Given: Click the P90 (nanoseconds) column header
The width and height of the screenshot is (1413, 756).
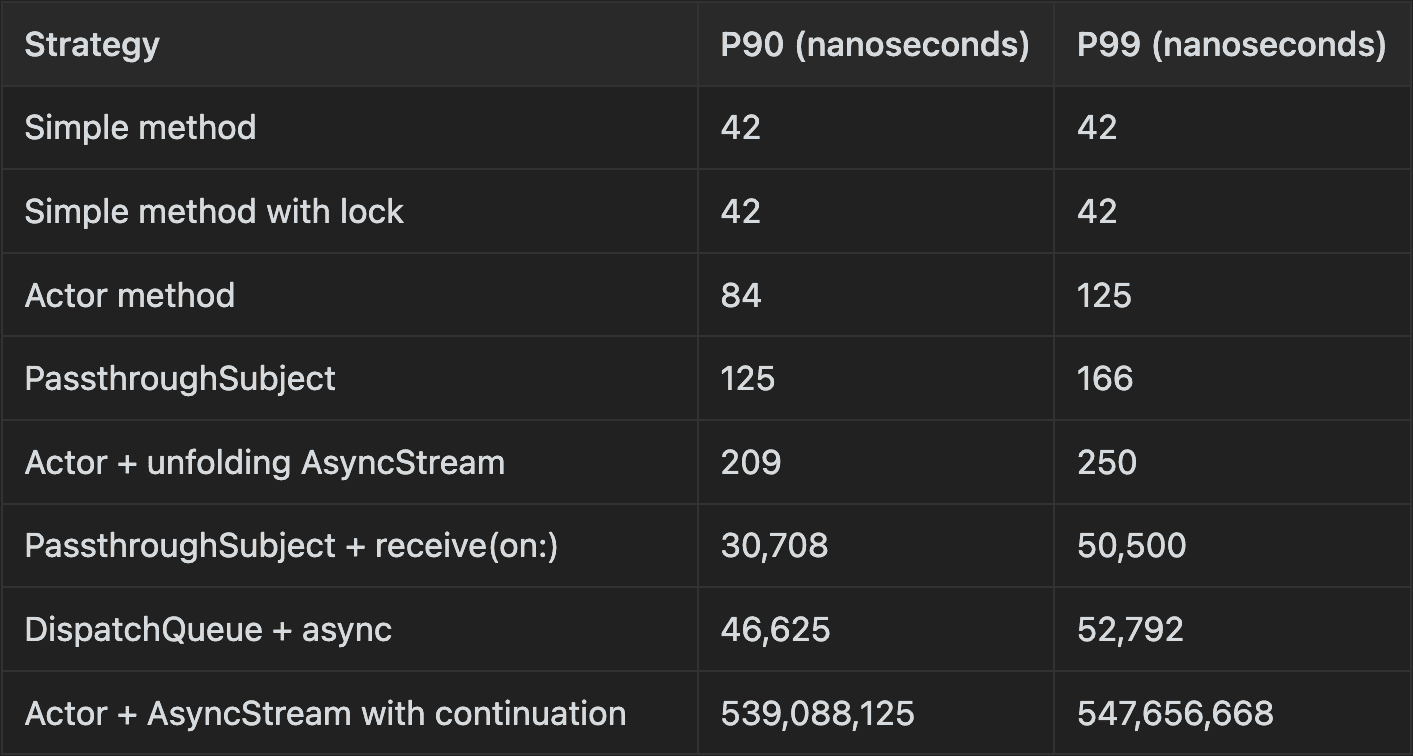Looking at the screenshot, I should pos(875,45).
